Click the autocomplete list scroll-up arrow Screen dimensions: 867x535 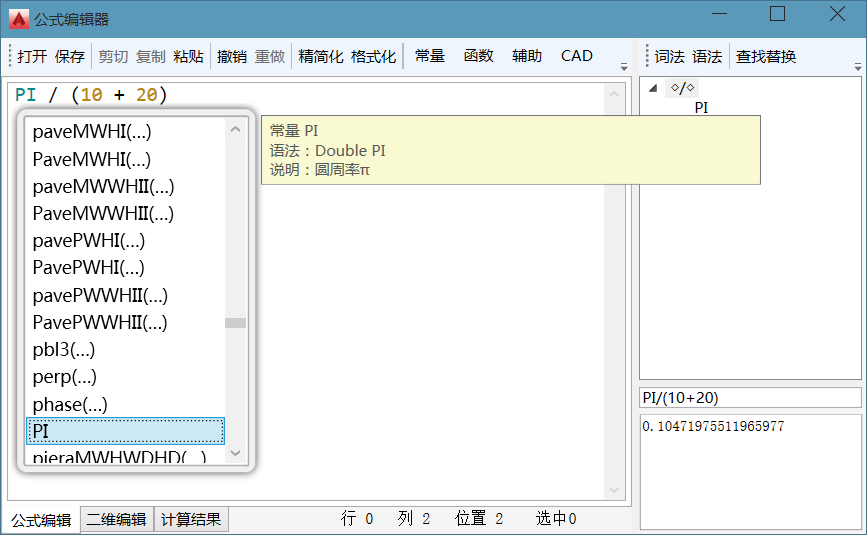point(236,129)
